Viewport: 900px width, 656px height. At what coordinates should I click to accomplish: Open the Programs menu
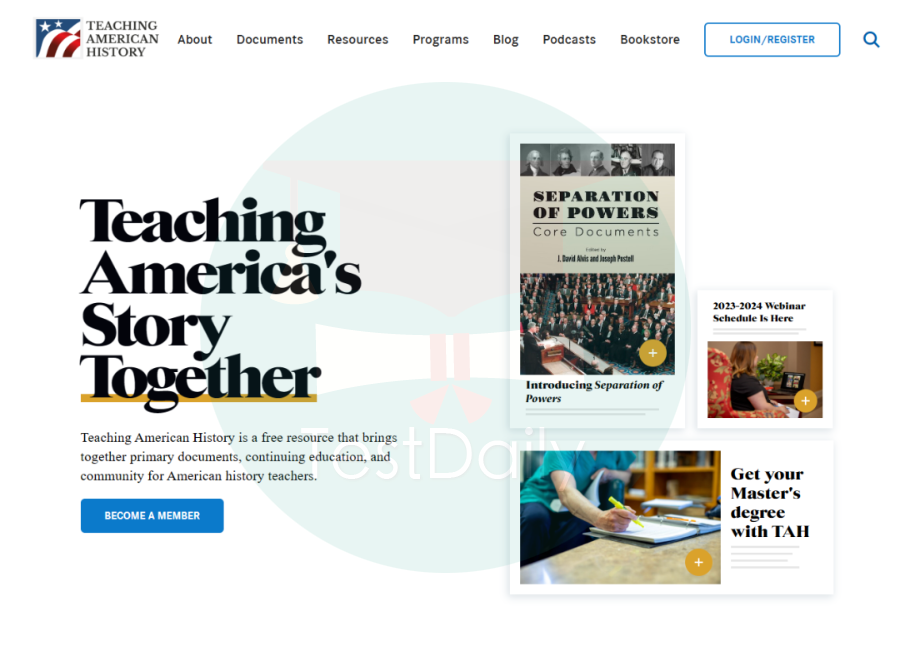[441, 40]
